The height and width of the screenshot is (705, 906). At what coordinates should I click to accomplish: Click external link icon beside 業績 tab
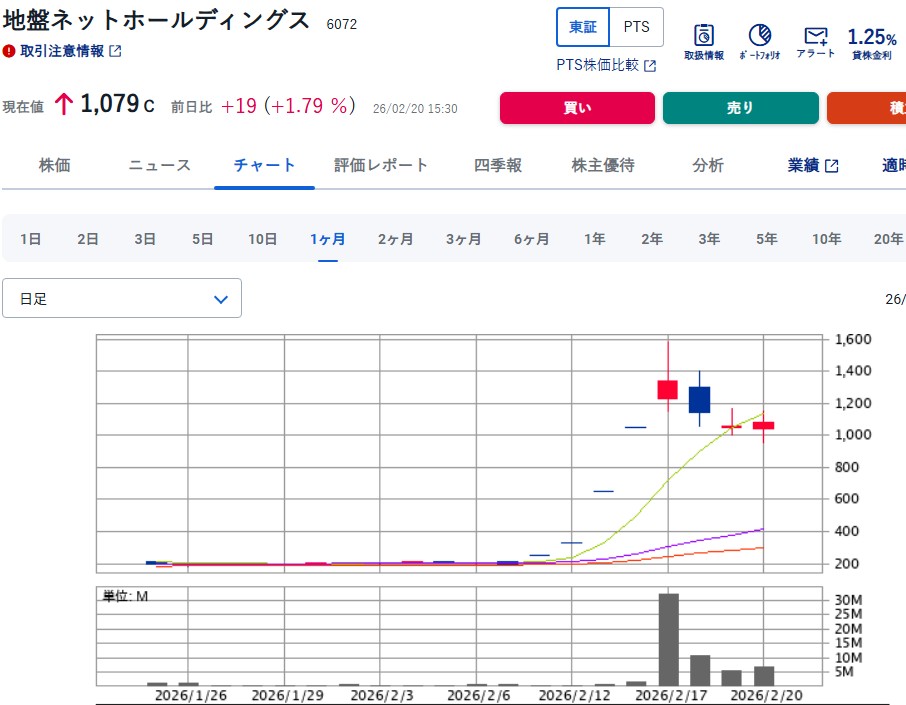pyautogui.click(x=831, y=166)
